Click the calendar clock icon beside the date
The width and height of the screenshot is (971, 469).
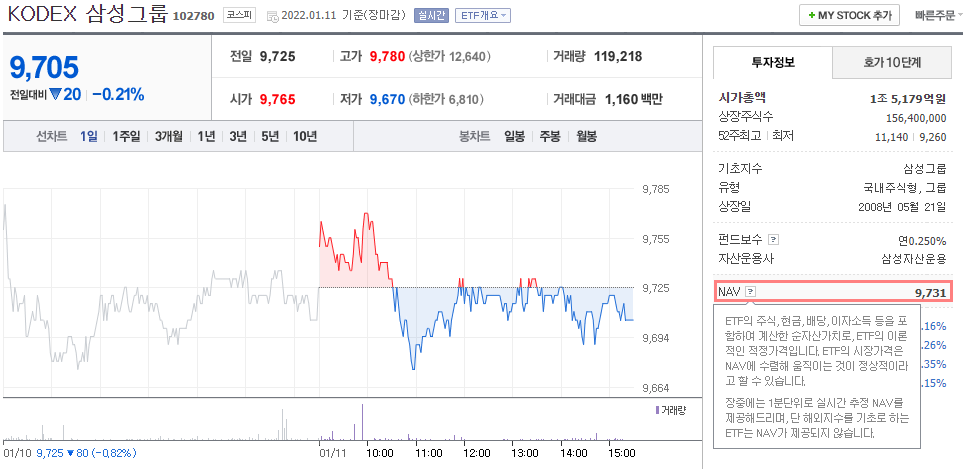click(x=272, y=17)
